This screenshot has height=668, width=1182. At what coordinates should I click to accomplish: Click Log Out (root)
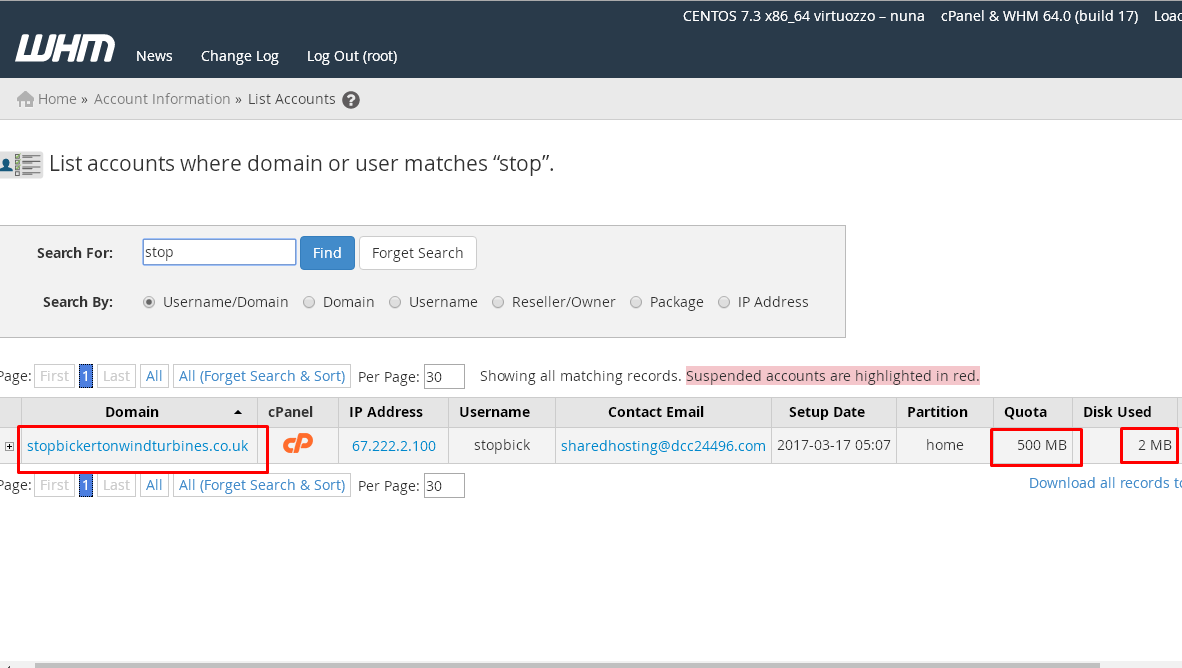click(x=352, y=57)
